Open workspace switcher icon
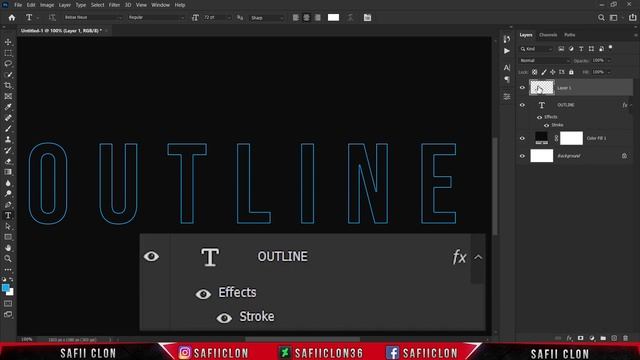The width and height of the screenshot is (640, 360). (x=613, y=18)
